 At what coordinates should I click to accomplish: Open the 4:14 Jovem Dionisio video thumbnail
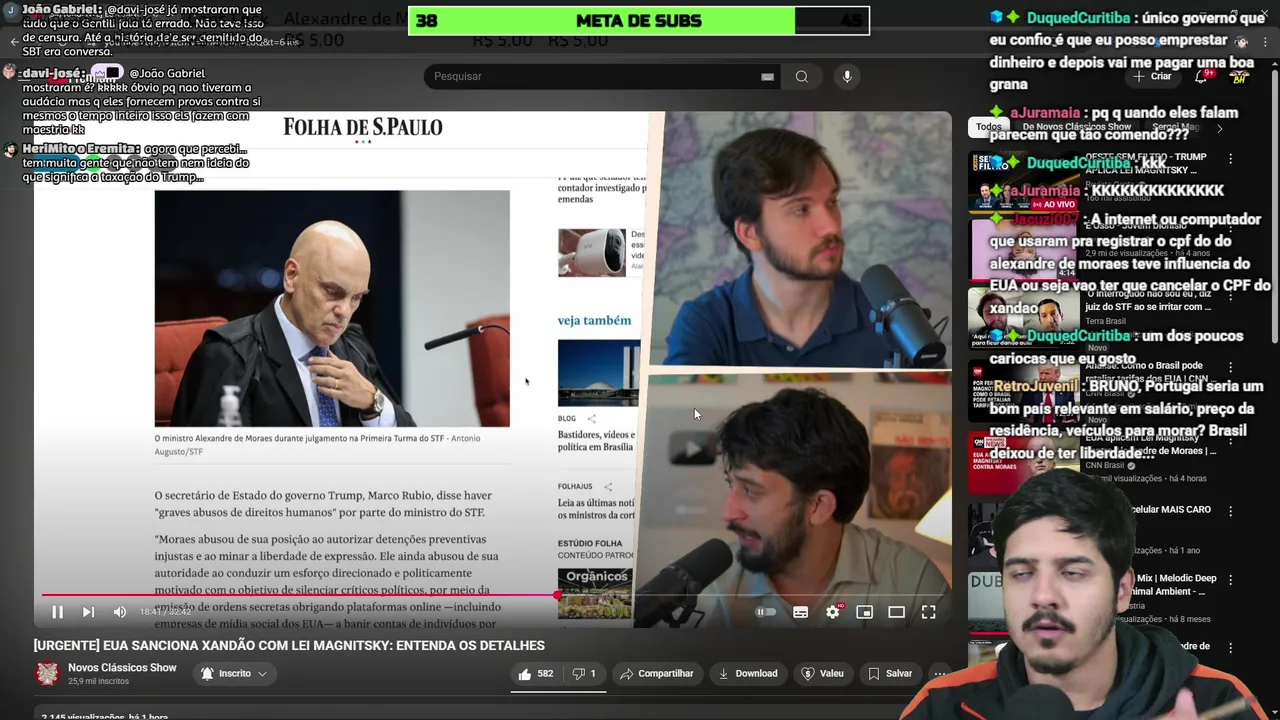[1022, 250]
